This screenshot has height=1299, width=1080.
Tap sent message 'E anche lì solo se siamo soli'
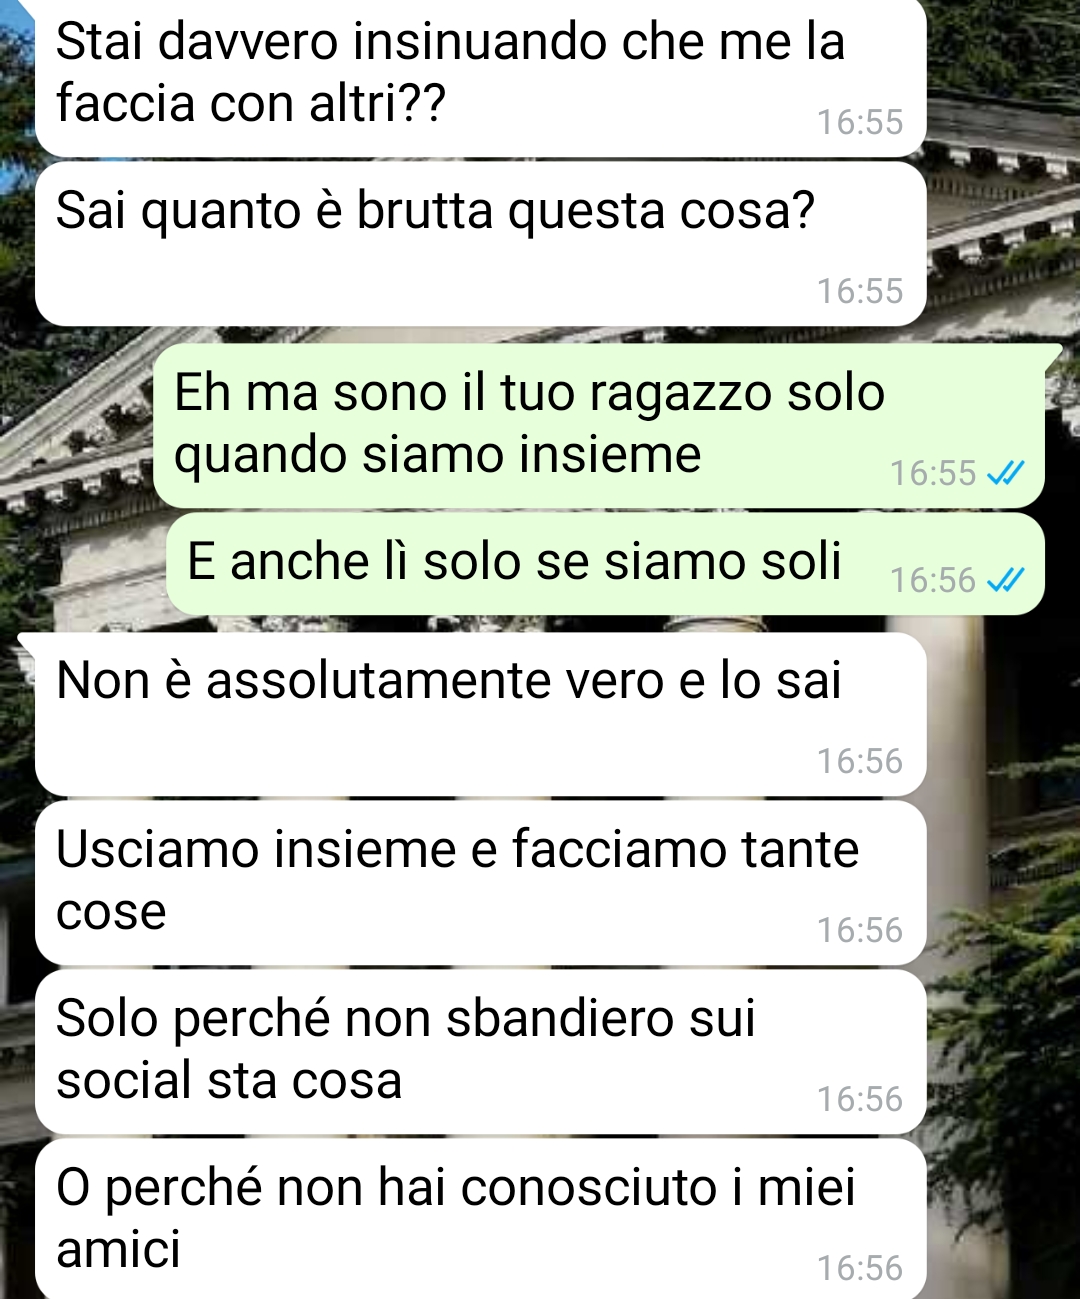605,563
